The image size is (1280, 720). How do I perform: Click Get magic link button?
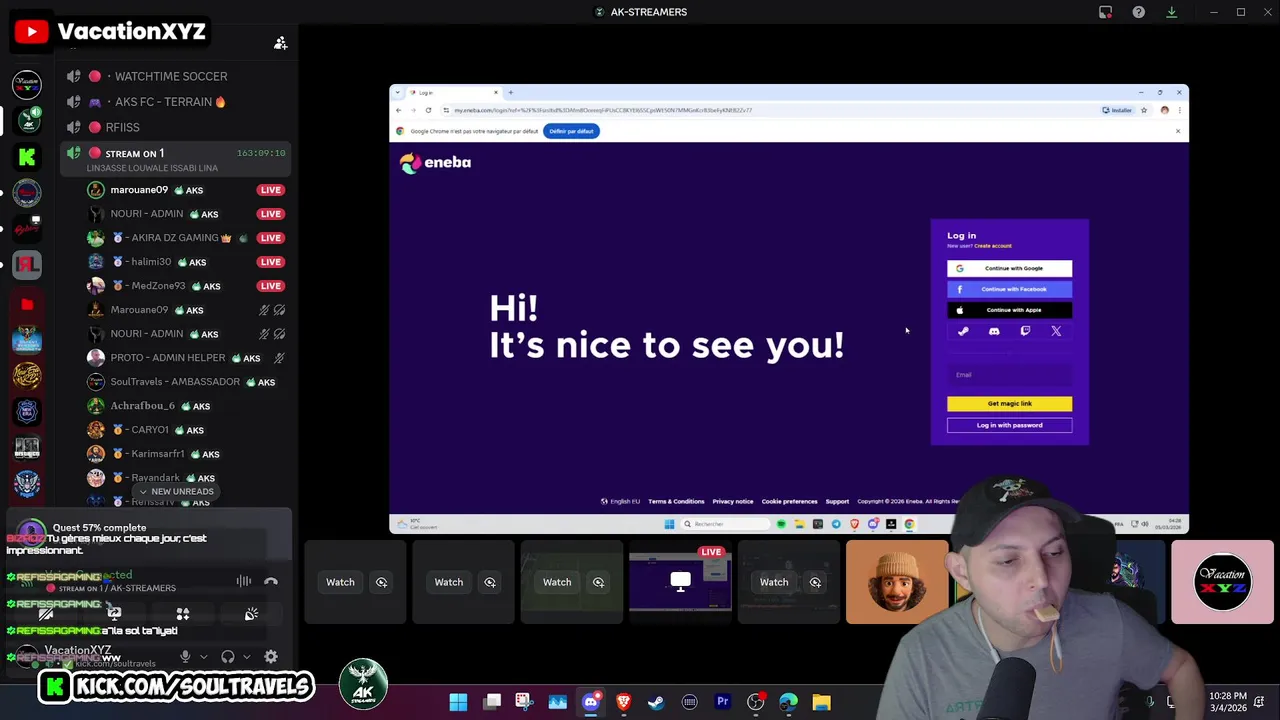[x=1009, y=404]
